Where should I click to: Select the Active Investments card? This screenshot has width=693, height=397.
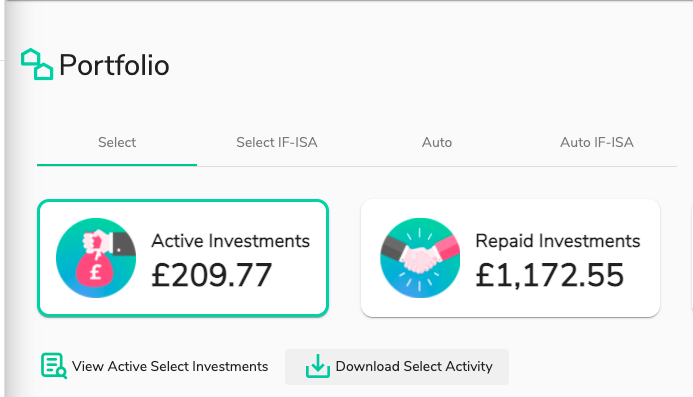(183, 258)
